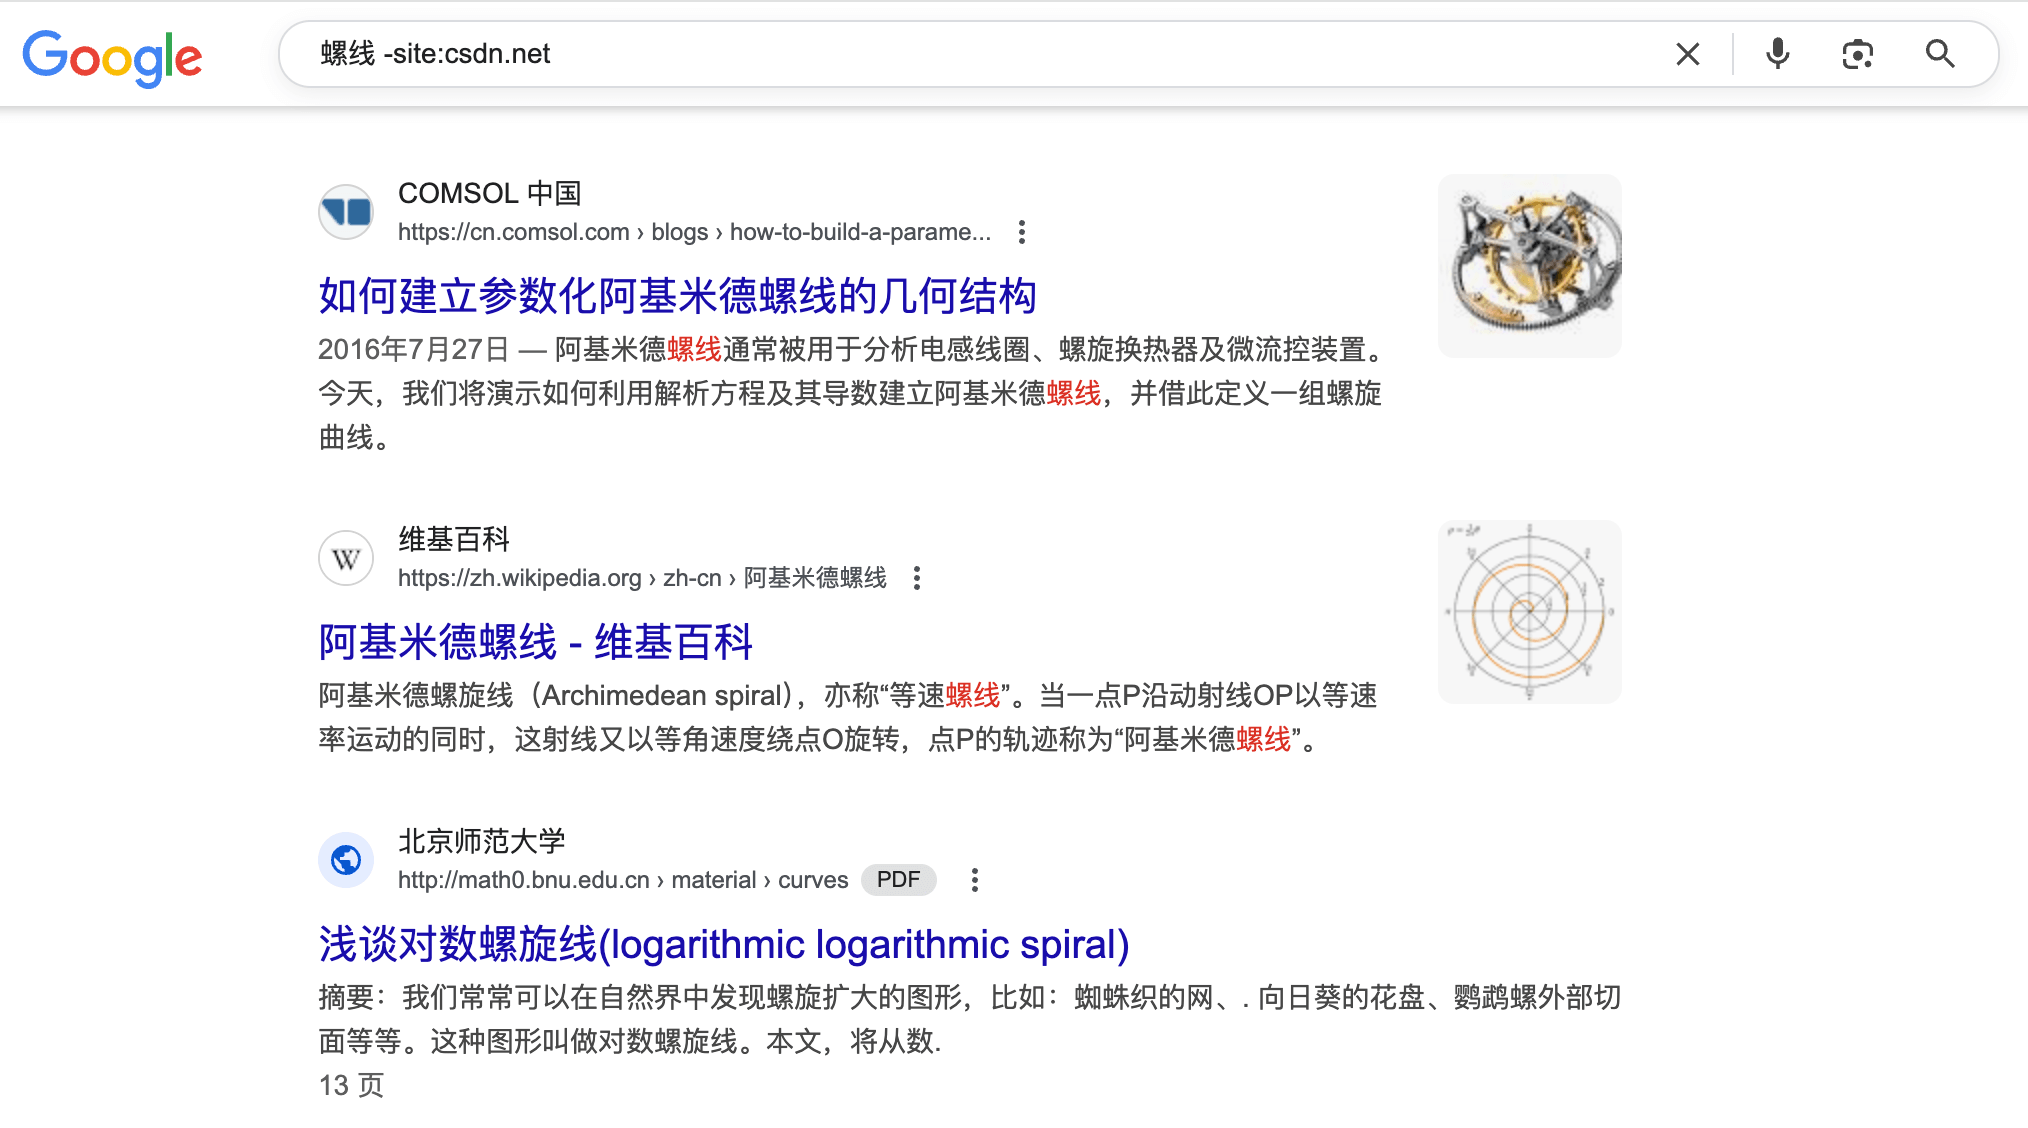Click the 维基百科 site name
Image resolution: width=2028 pixels, height=1128 pixels.
454,539
